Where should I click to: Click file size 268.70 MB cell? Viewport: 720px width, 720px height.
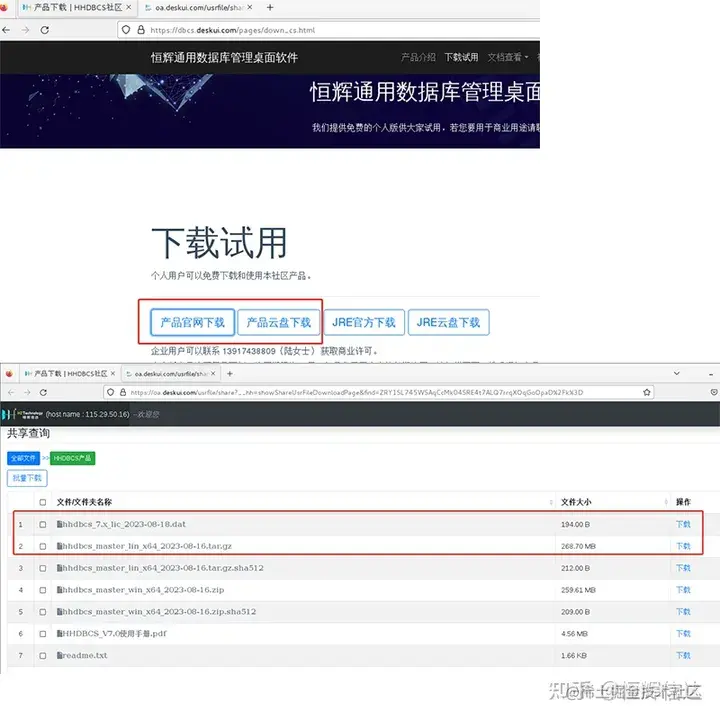(x=578, y=546)
